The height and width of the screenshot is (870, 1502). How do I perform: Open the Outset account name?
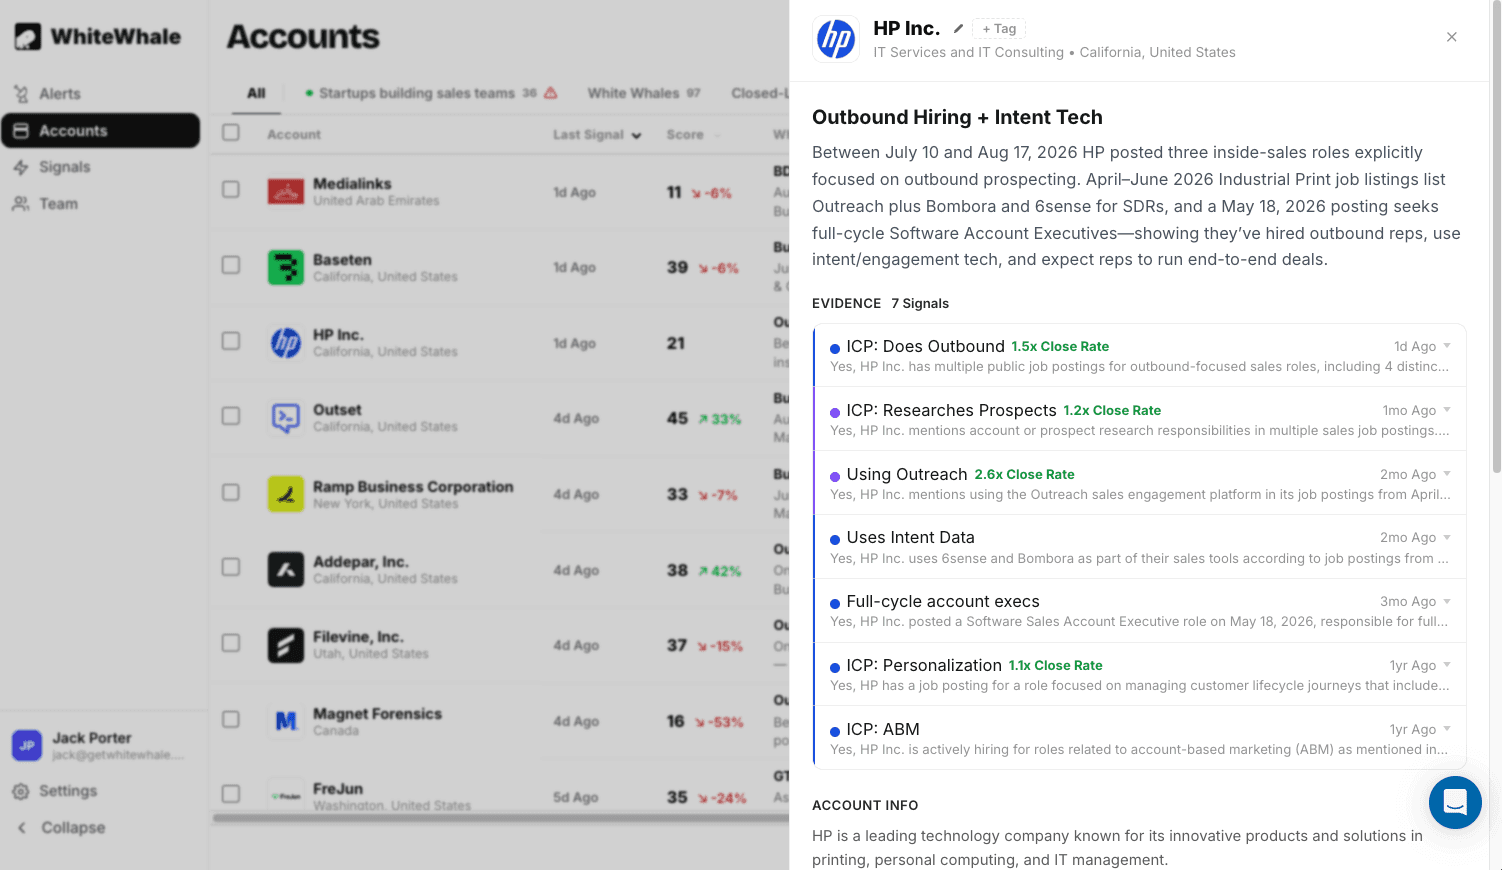[337, 410]
